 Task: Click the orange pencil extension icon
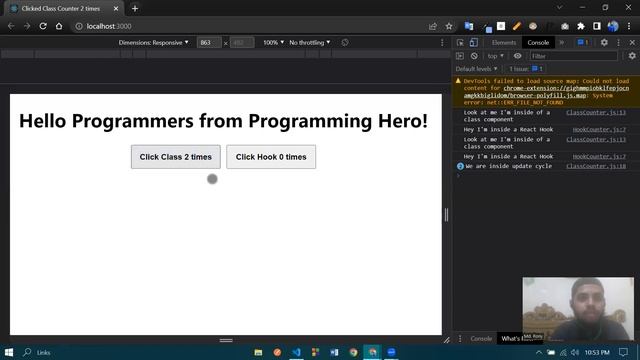pyautogui.click(x=517, y=26)
